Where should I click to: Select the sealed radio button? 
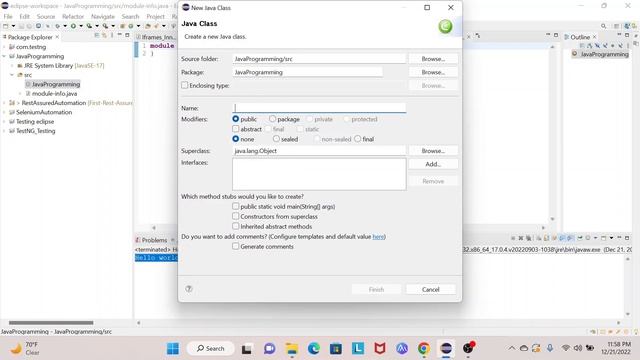tap(276, 139)
